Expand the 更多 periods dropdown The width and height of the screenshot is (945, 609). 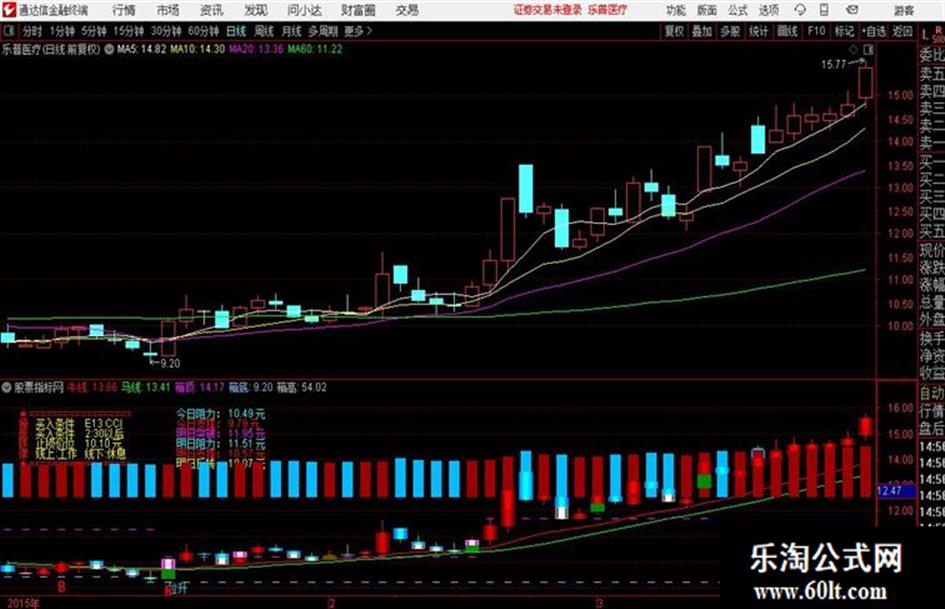coord(358,31)
